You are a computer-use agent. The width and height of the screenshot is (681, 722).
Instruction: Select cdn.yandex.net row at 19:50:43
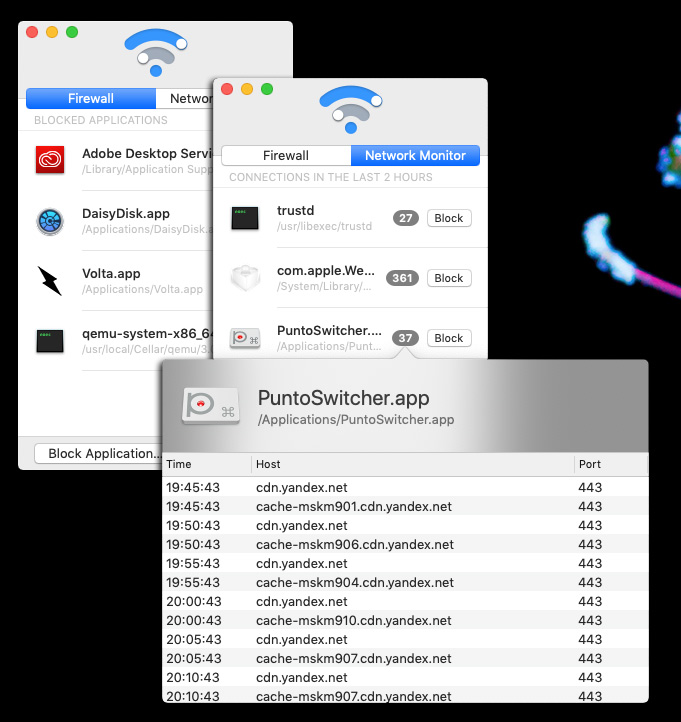pyautogui.click(x=405, y=525)
